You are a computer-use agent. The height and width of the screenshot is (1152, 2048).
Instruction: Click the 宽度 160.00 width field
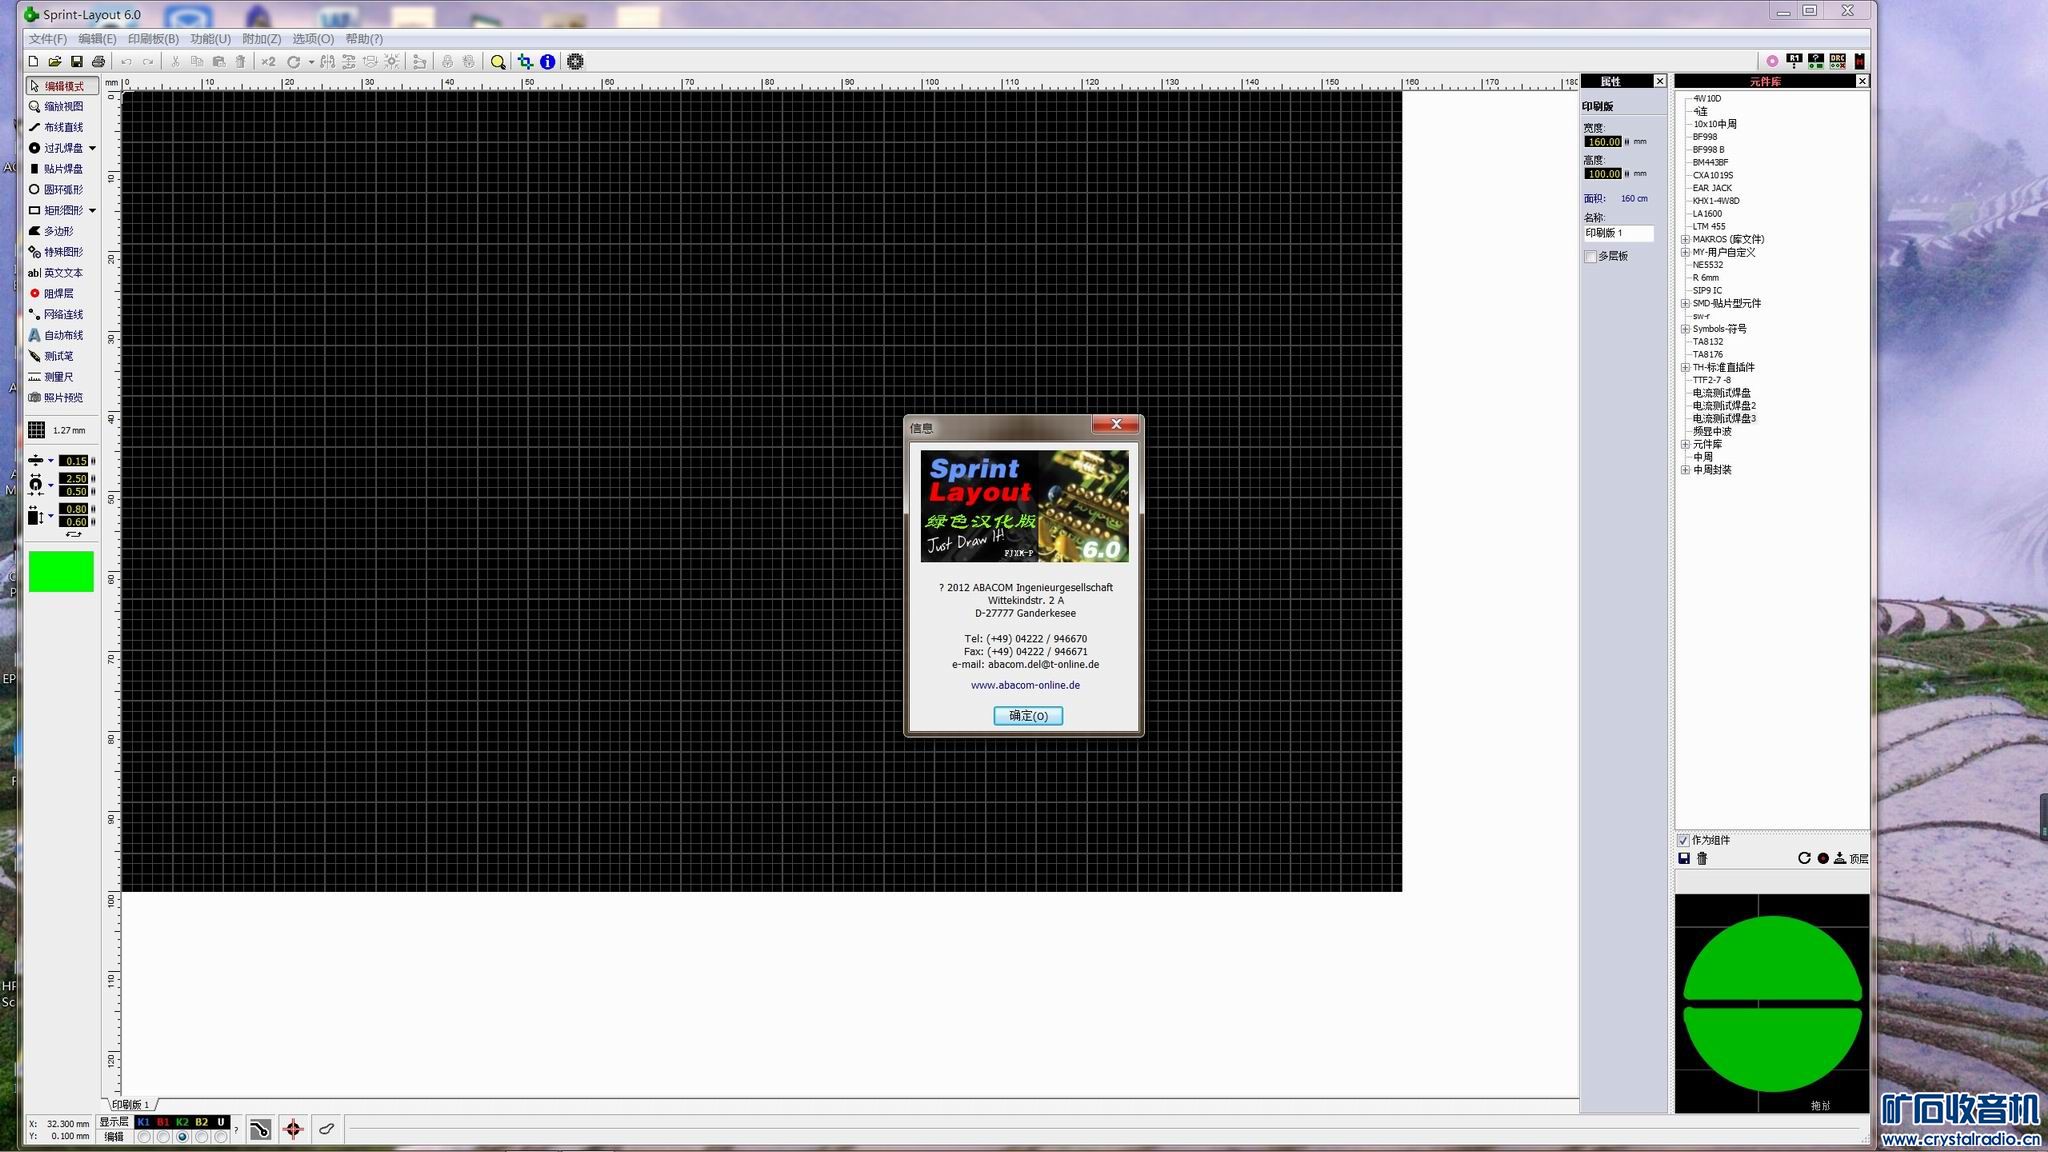coord(1603,142)
